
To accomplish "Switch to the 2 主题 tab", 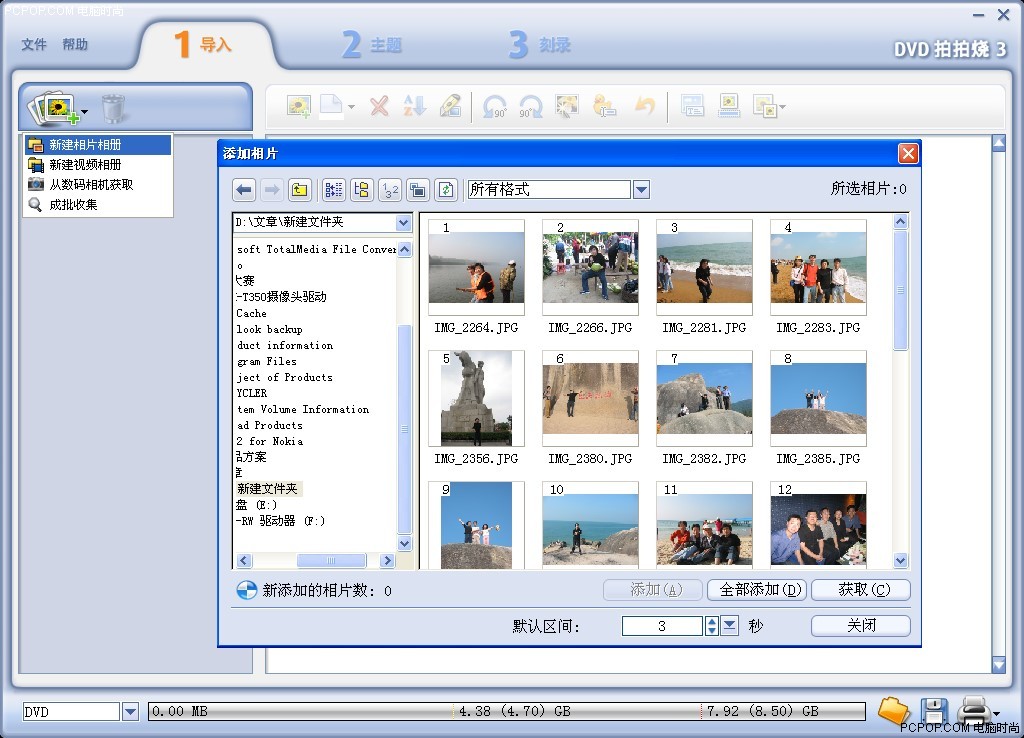I will tap(372, 44).
